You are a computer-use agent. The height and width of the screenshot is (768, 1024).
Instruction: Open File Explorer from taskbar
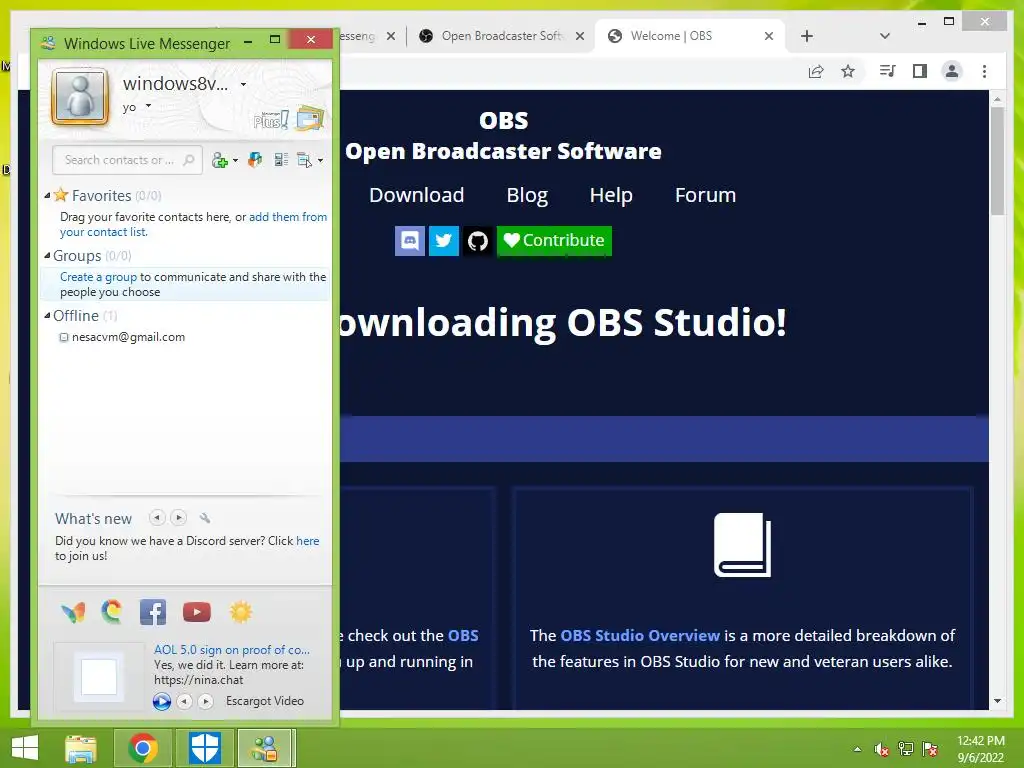click(81, 748)
